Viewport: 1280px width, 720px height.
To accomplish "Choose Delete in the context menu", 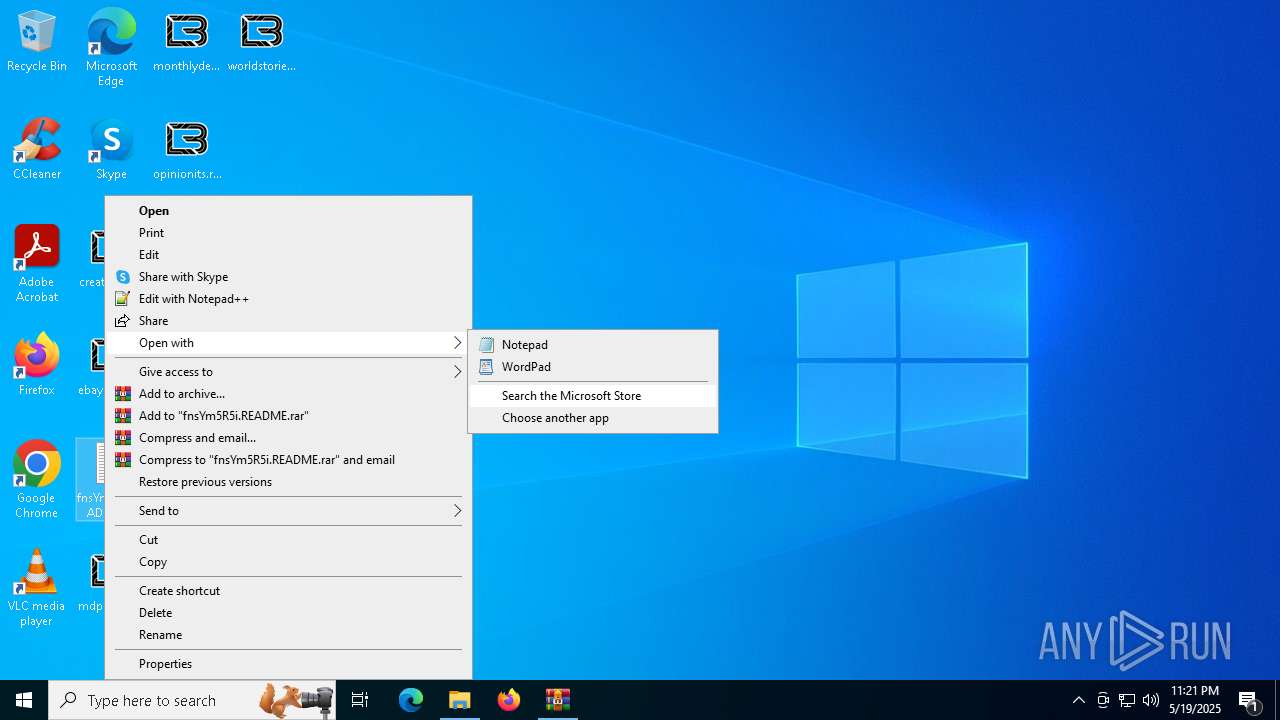I will pyautogui.click(x=288, y=613).
